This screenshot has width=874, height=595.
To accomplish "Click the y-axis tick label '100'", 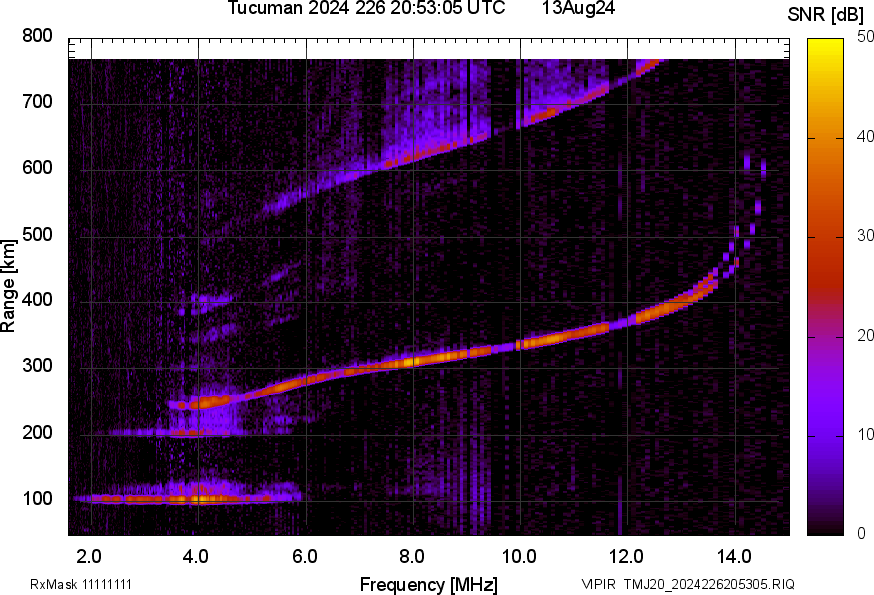I will click(x=37, y=499).
